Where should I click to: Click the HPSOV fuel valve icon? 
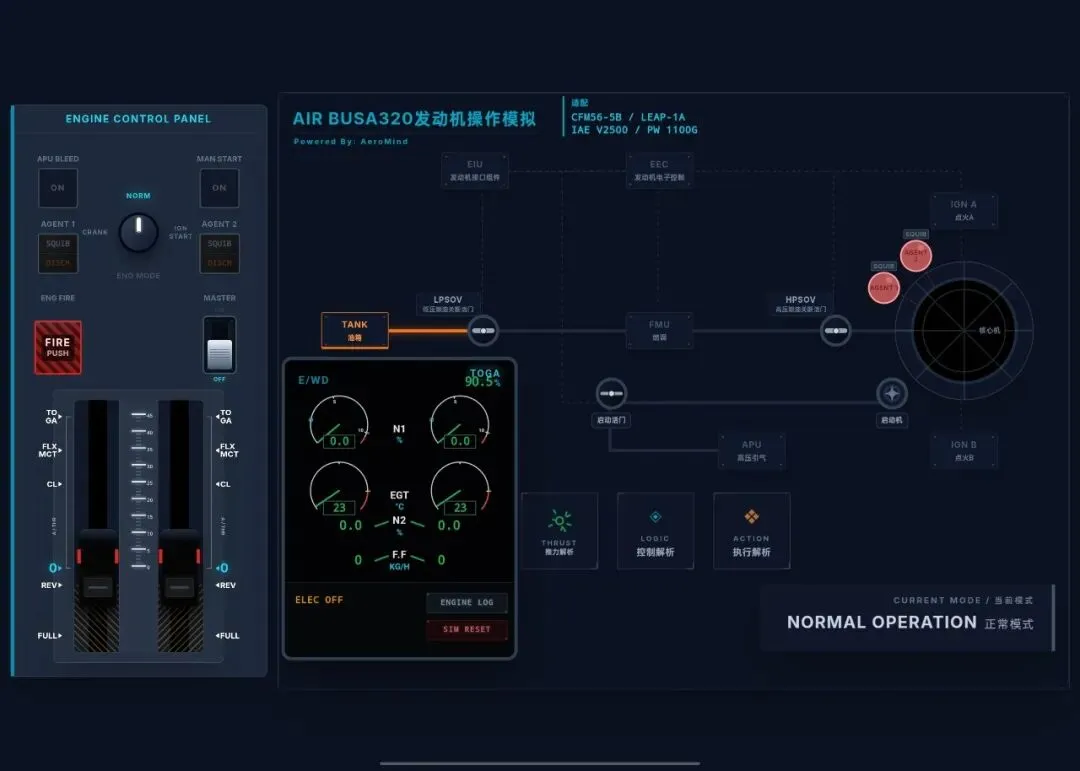(x=835, y=331)
